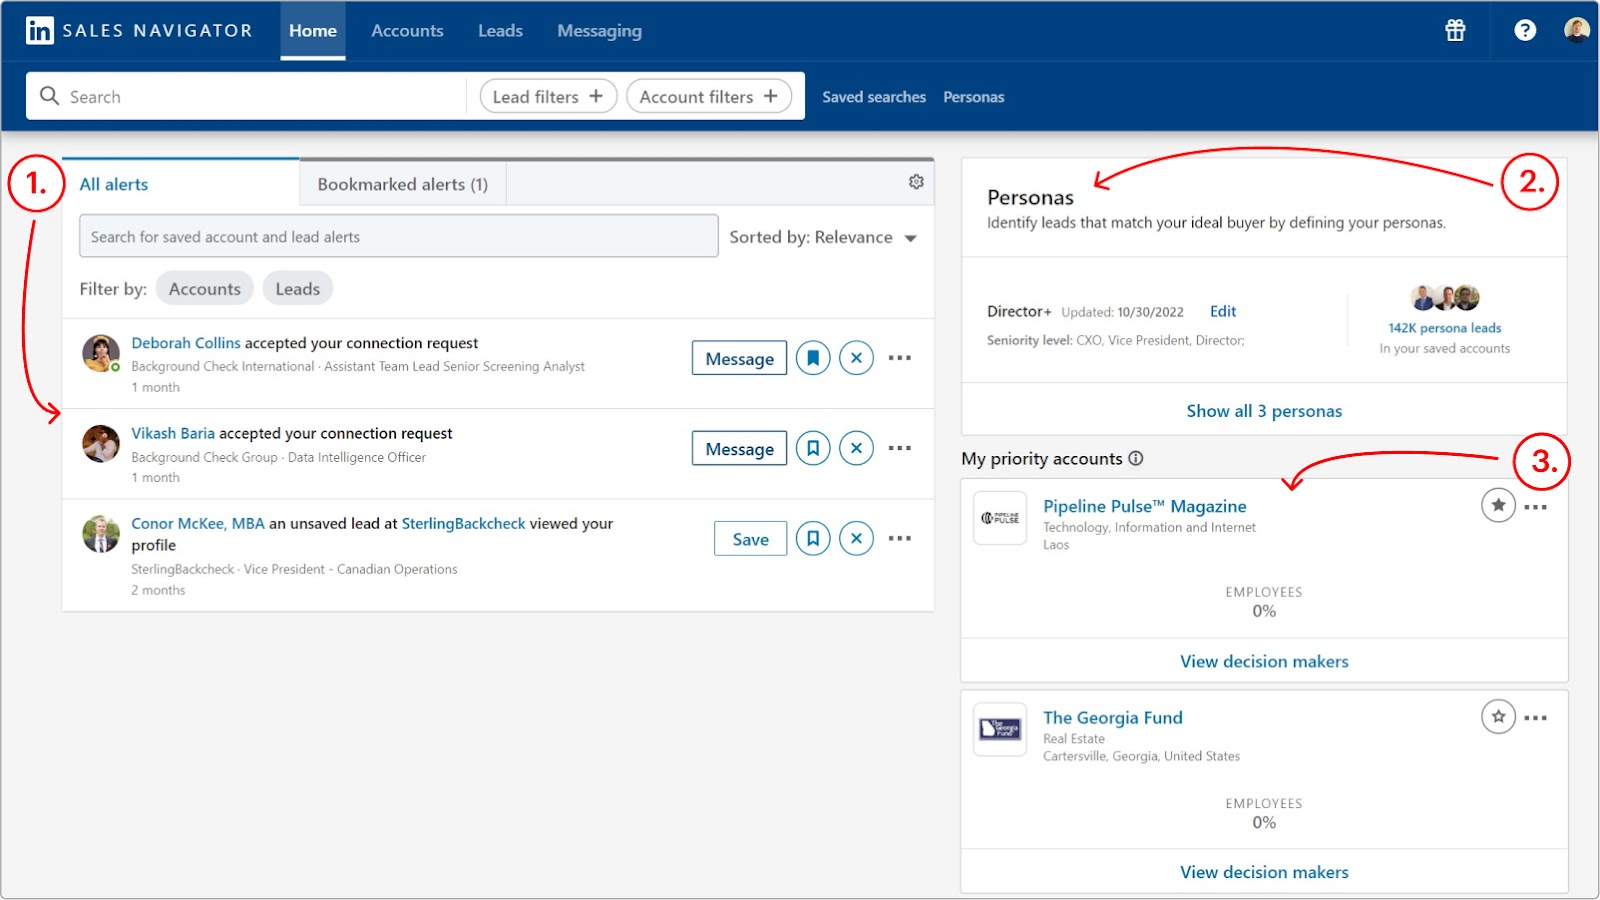Click the search magnifier icon
Viewport: 1600px width, 900px height.
click(x=49, y=96)
